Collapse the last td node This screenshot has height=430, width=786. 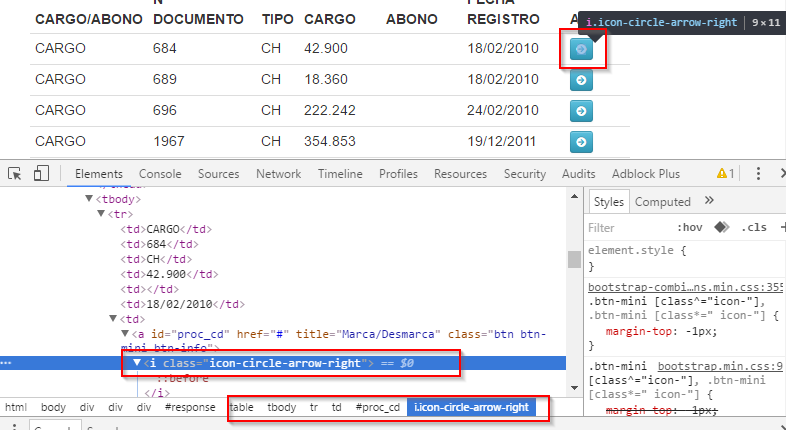point(113,319)
